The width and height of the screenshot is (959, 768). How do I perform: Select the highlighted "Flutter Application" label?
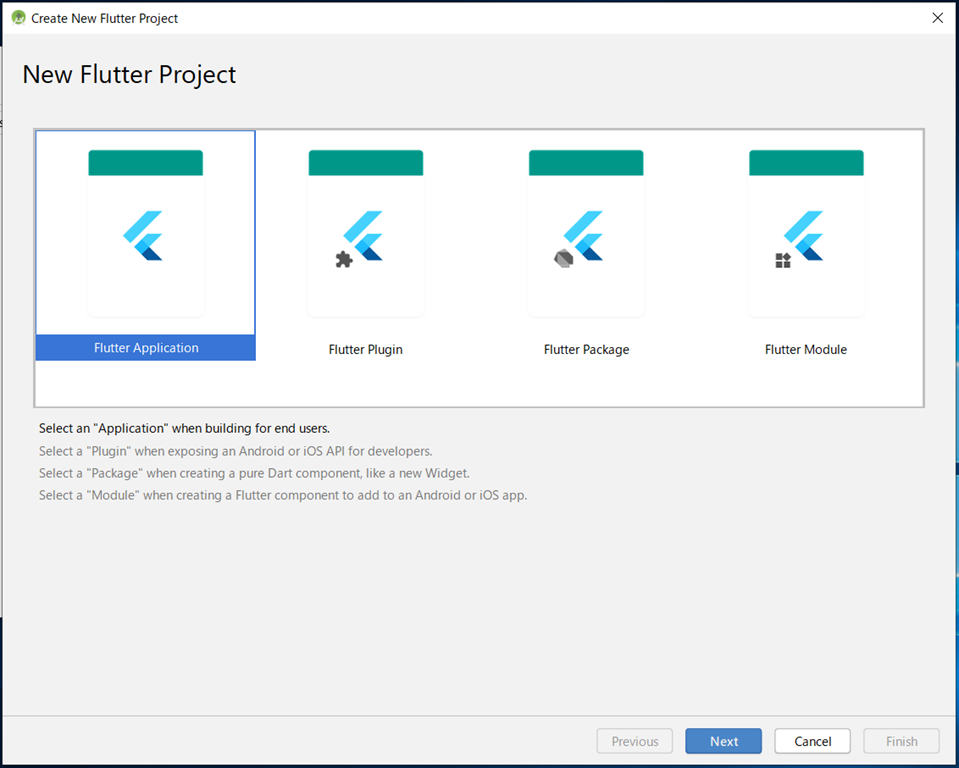click(146, 348)
